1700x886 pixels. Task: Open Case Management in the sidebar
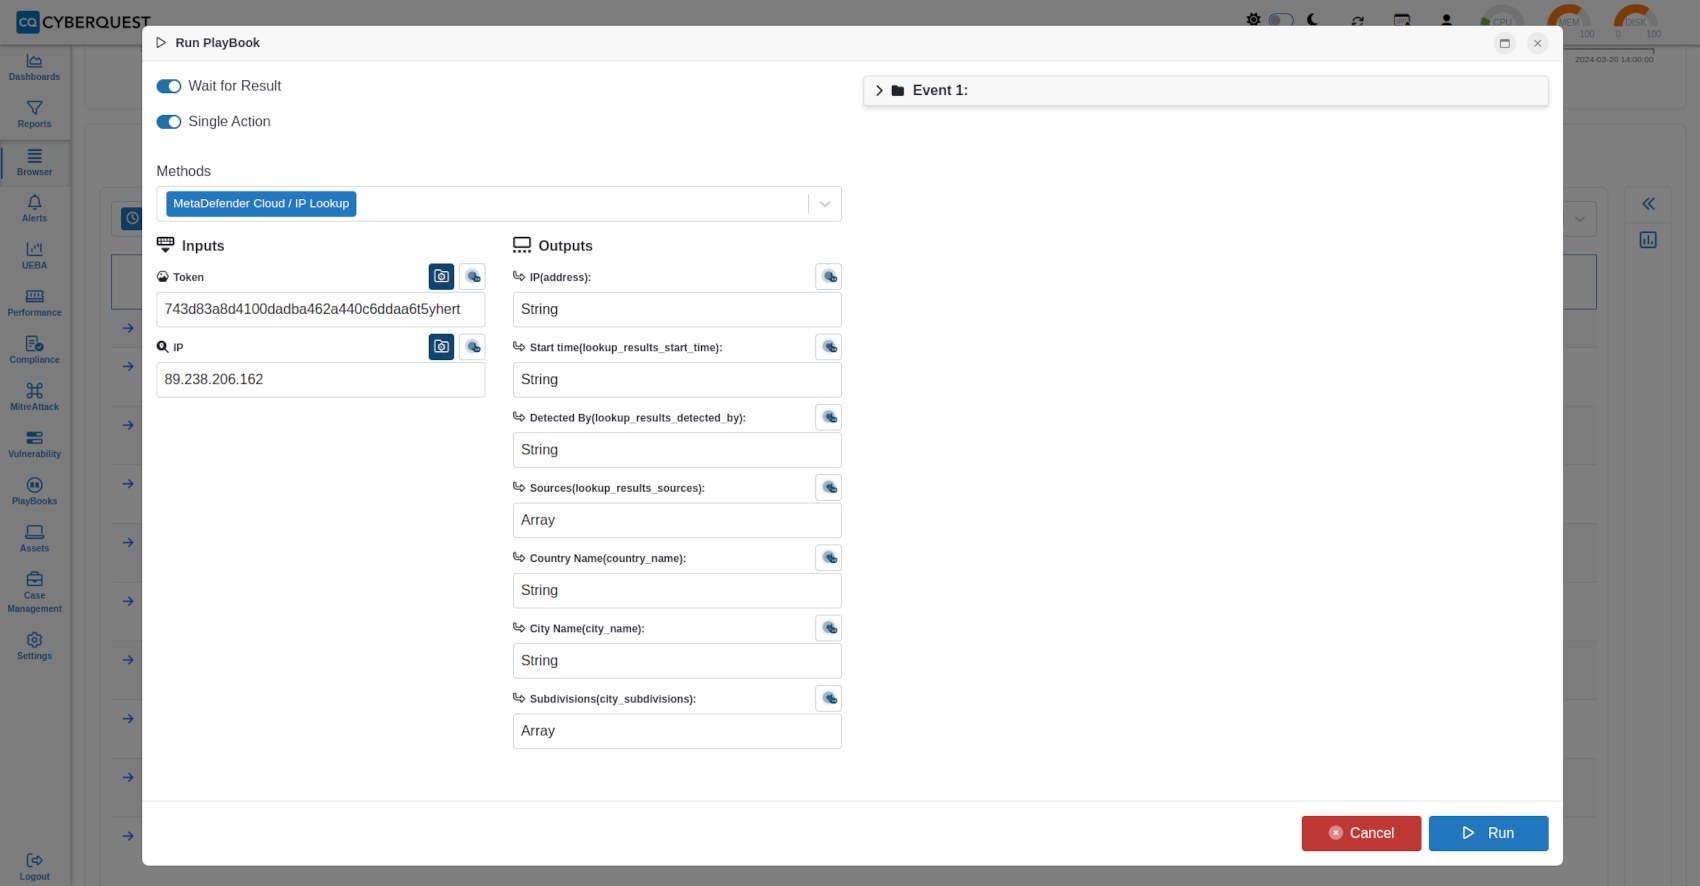point(35,593)
